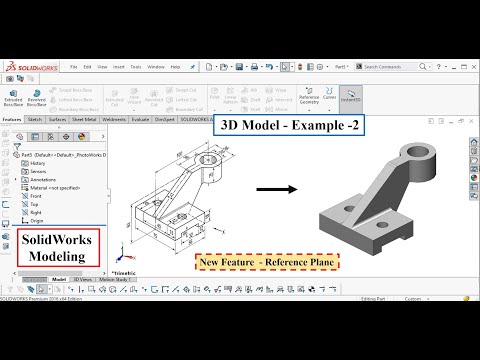Open the PropertyManager tab

click(35, 136)
